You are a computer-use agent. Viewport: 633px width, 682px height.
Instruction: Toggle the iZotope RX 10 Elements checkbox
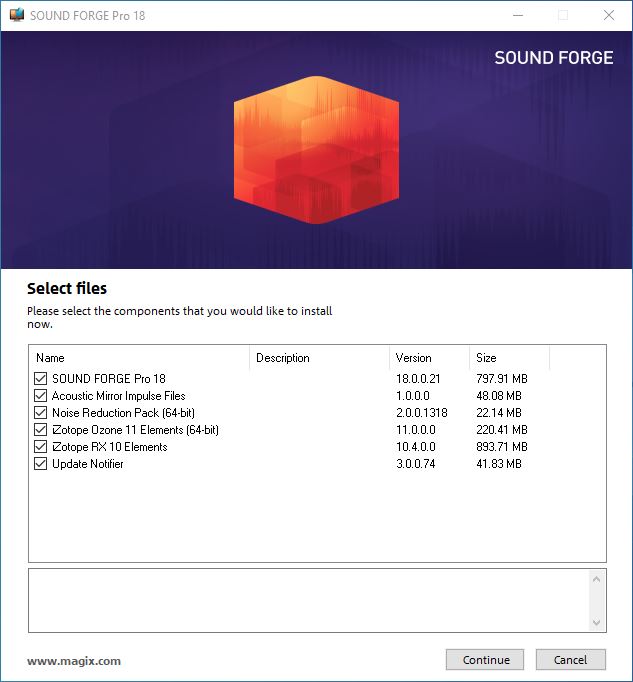point(40,447)
